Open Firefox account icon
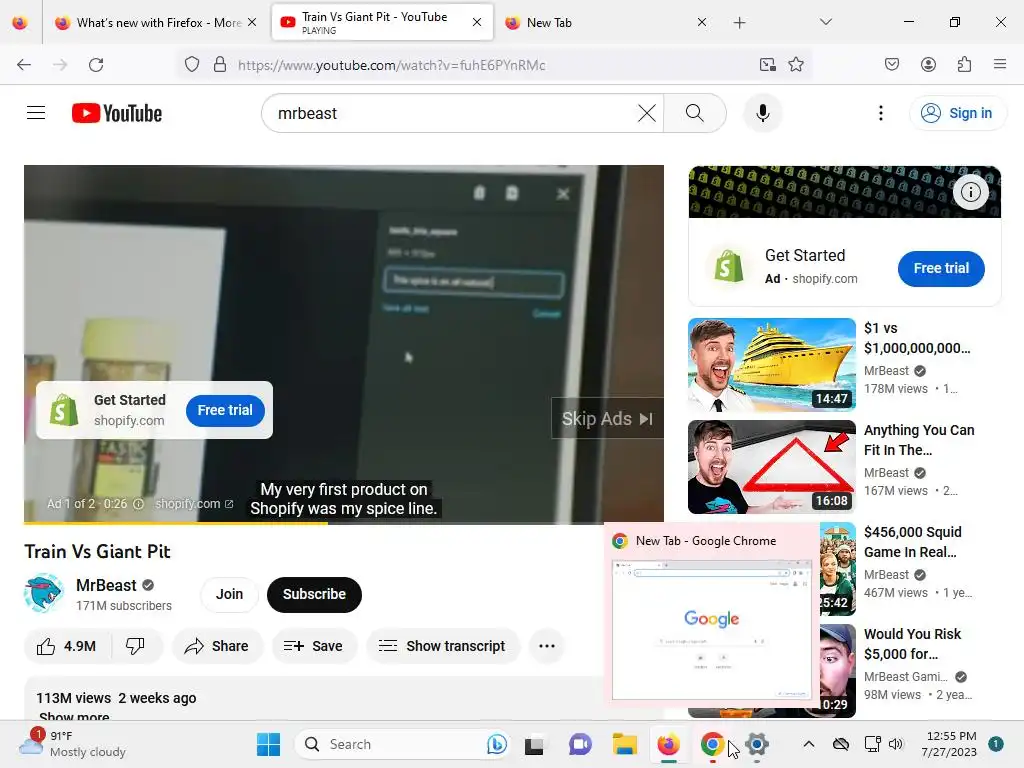This screenshot has height=768, width=1024. pyautogui.click(x=928, y=65)
